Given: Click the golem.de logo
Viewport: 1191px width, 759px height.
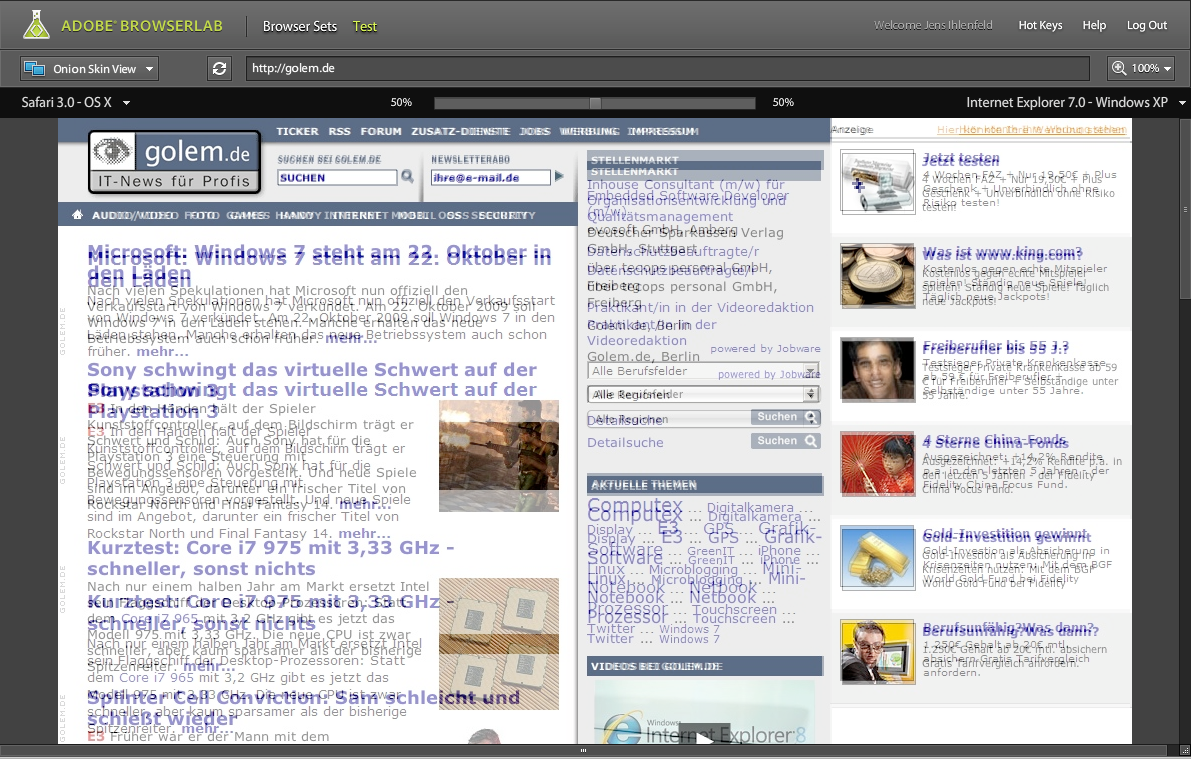Looking at the screenshot, I should point(174,161).
